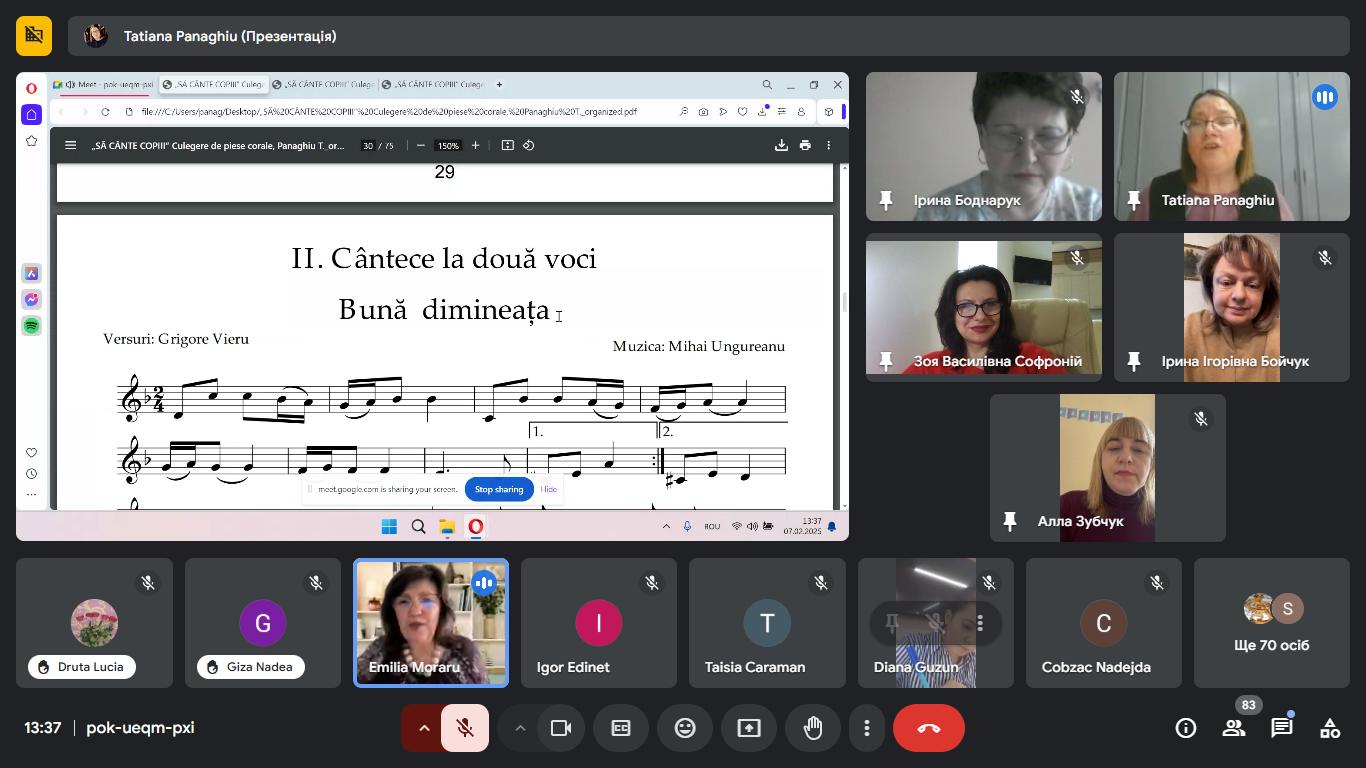
Task: Expand hidden tray icons in shared taskbar
Action: (666, 526)
